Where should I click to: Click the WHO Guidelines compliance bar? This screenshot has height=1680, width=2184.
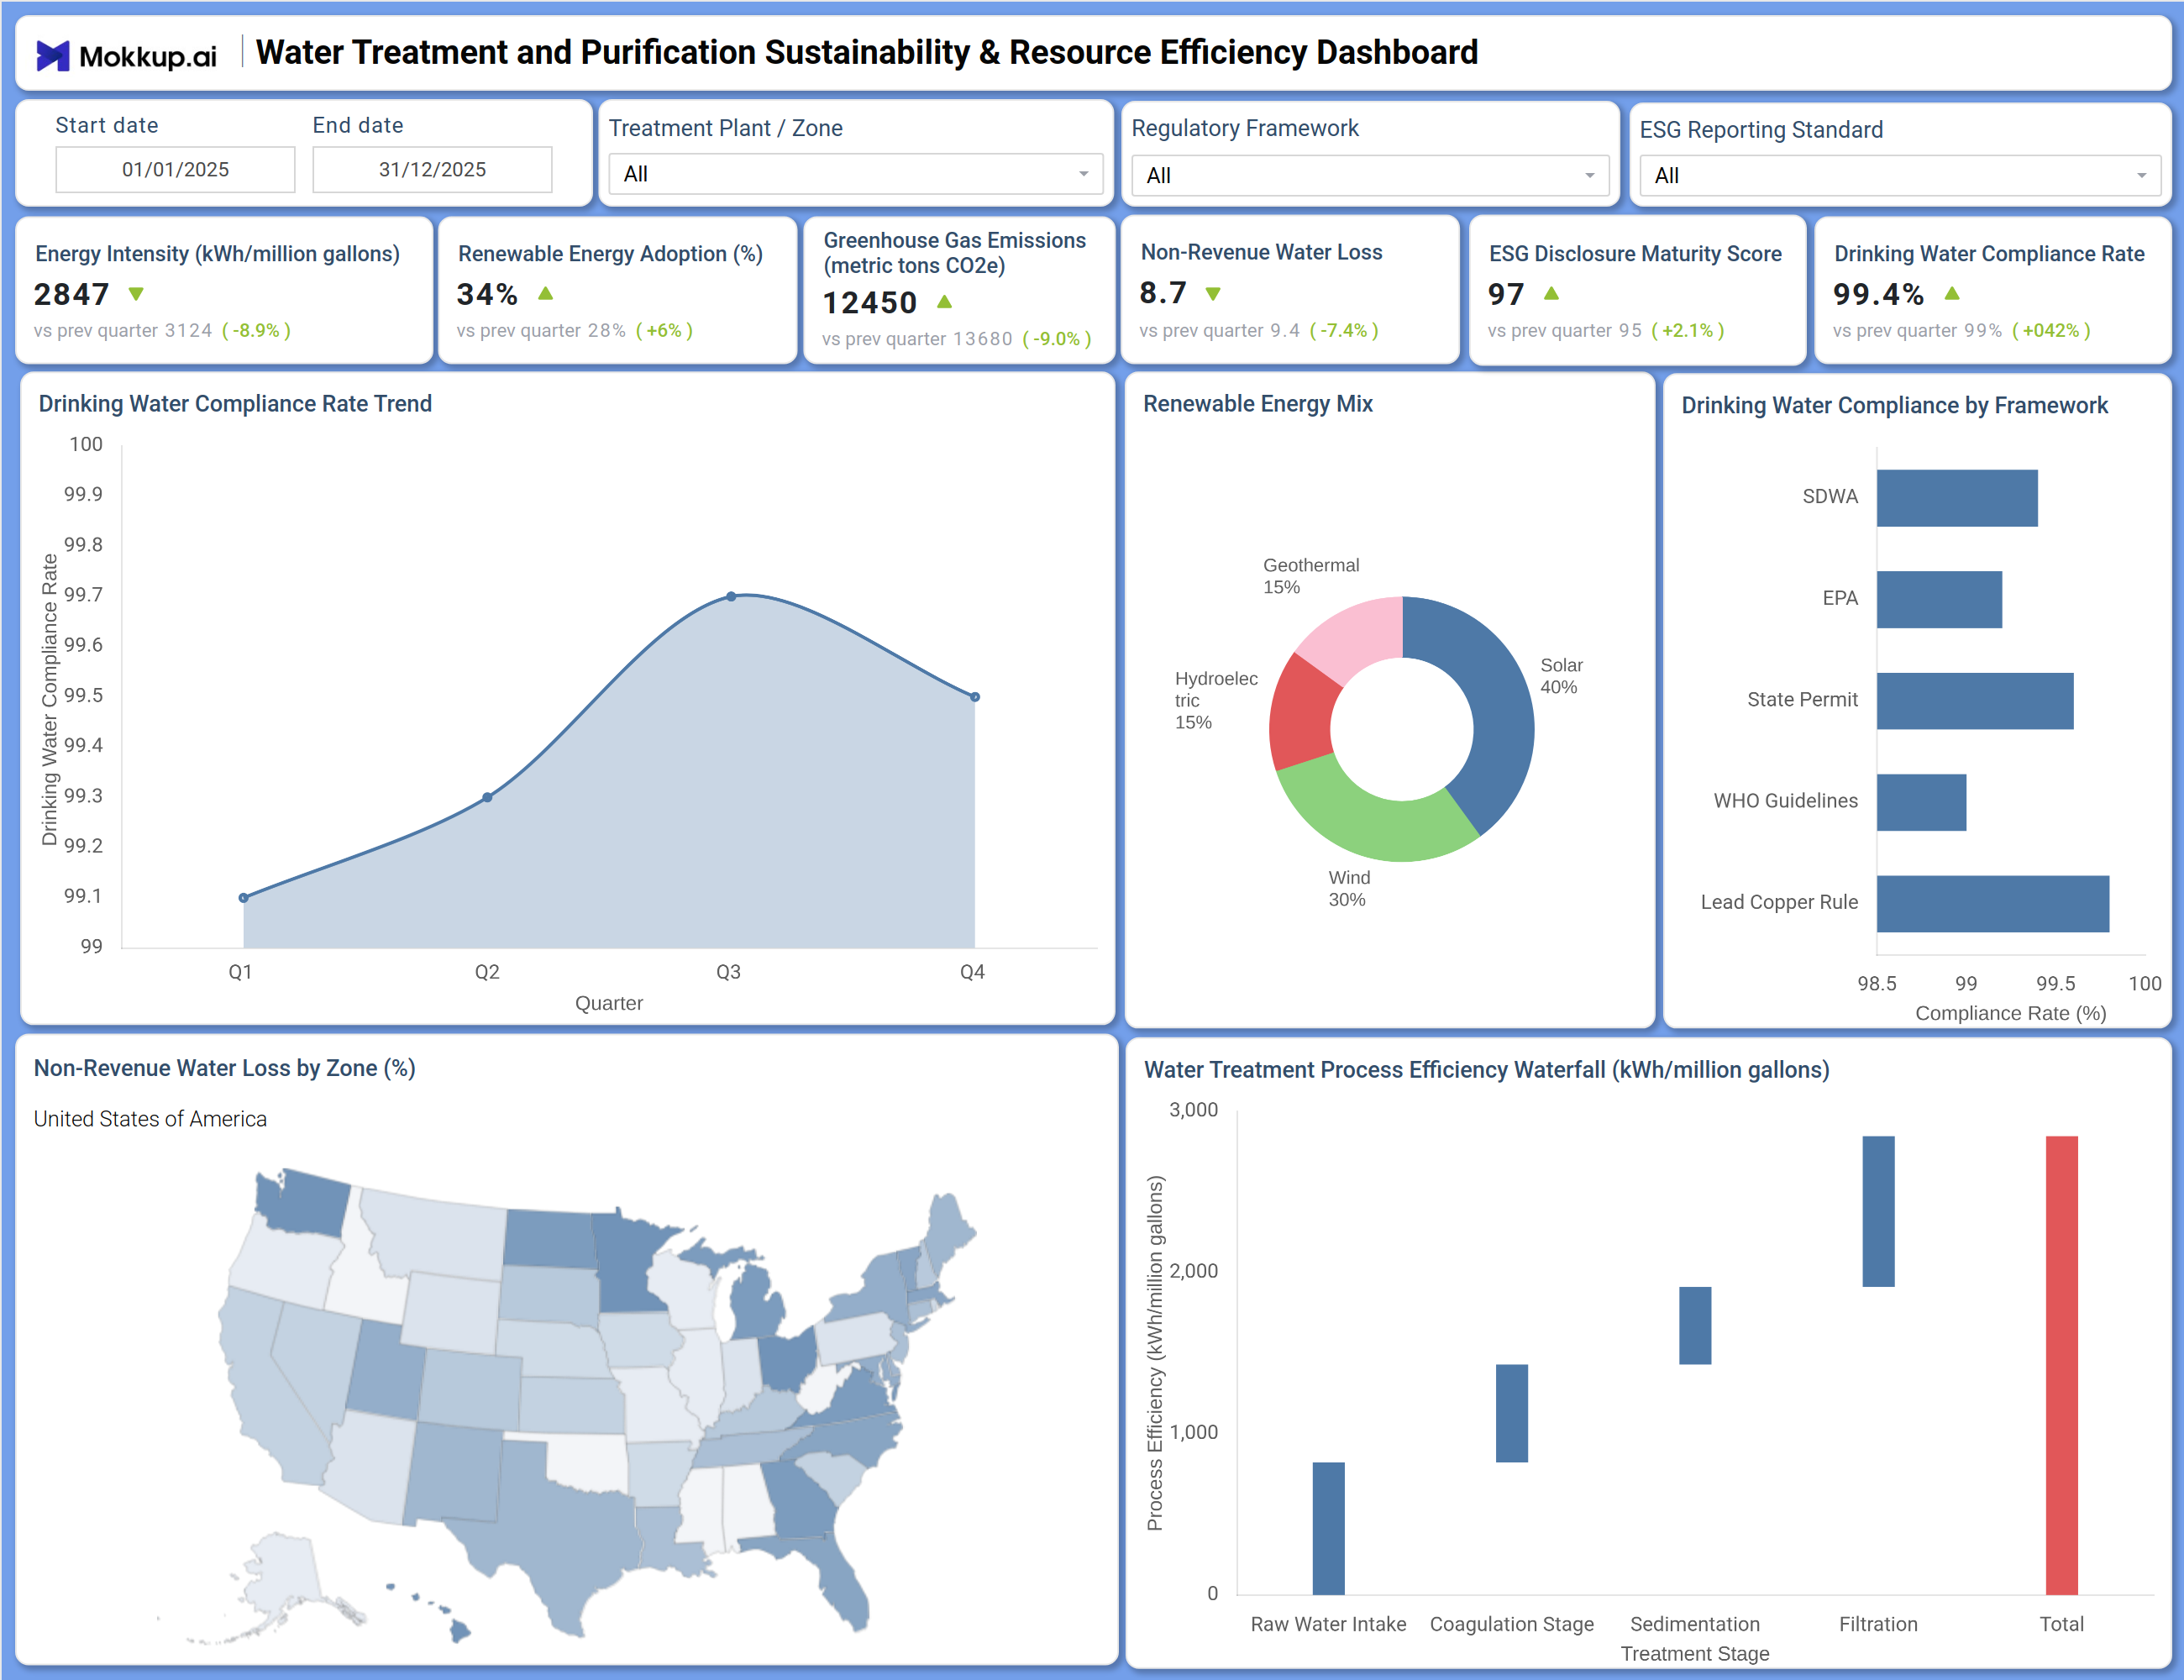tap(1921, 802)
